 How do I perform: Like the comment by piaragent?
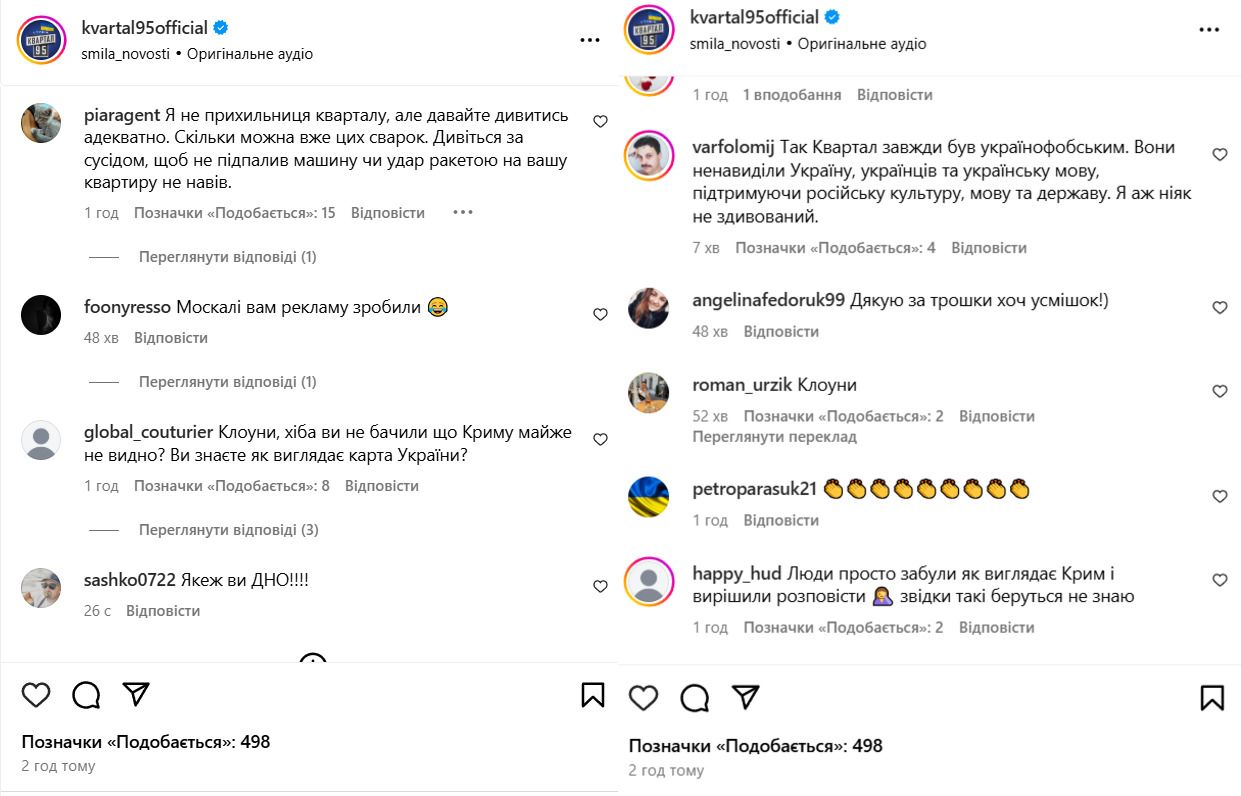[x=600, y=120]
